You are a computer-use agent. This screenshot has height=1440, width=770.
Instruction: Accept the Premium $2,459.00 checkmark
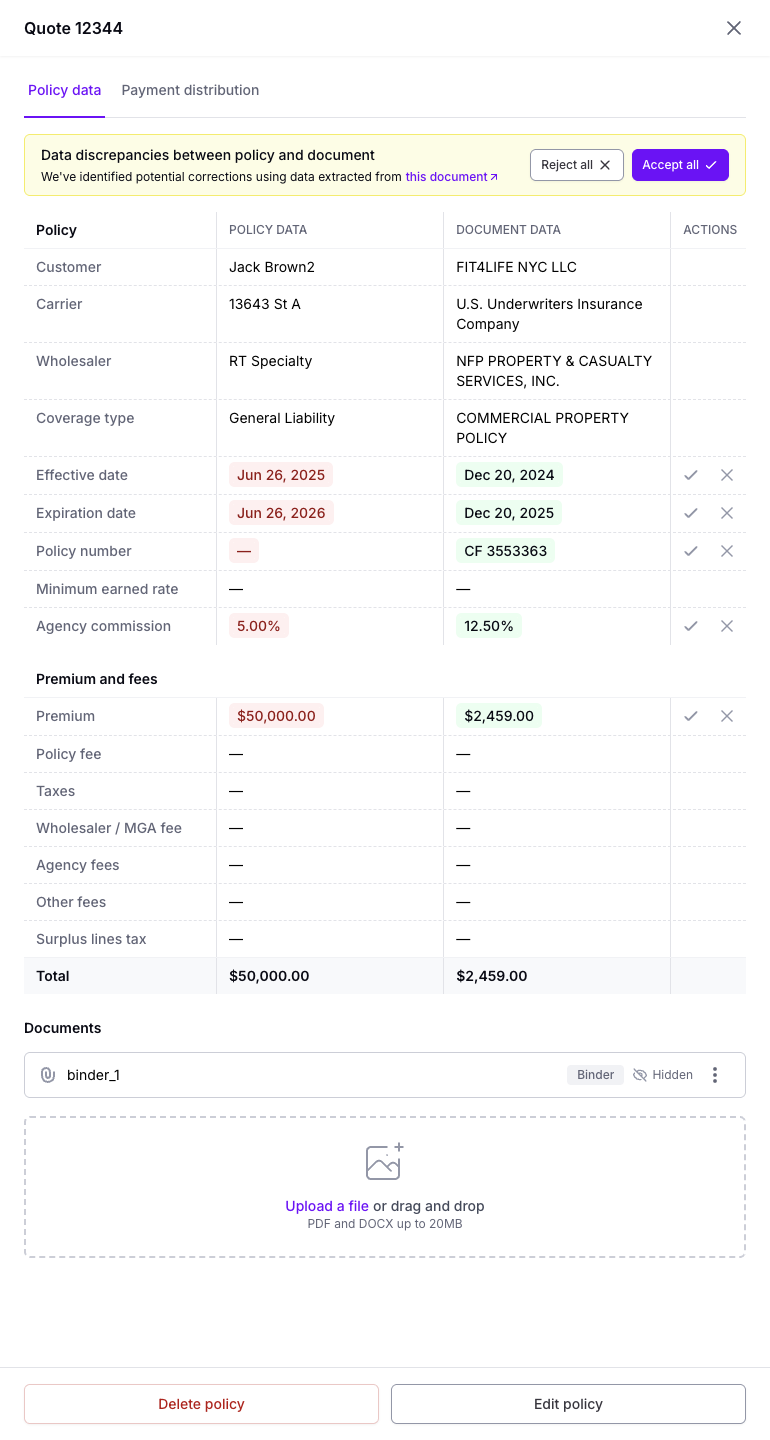pos(691,716)
